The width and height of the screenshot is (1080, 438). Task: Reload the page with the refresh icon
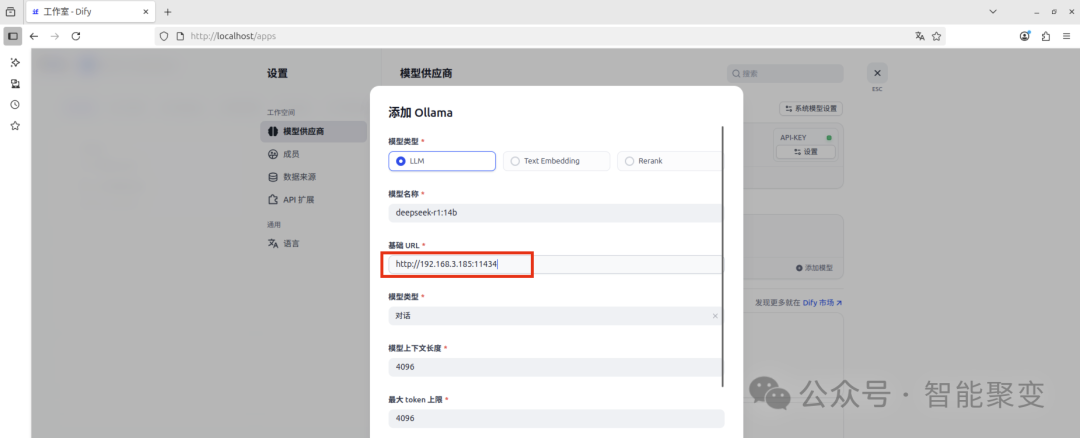coord(76,36)
